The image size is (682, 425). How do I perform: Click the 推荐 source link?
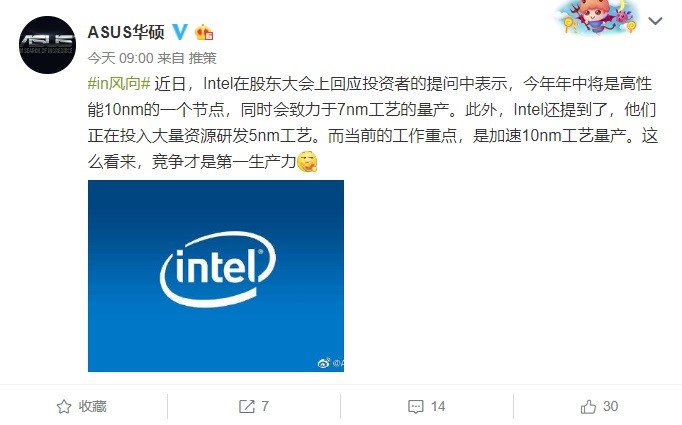[x=203, y=58]
